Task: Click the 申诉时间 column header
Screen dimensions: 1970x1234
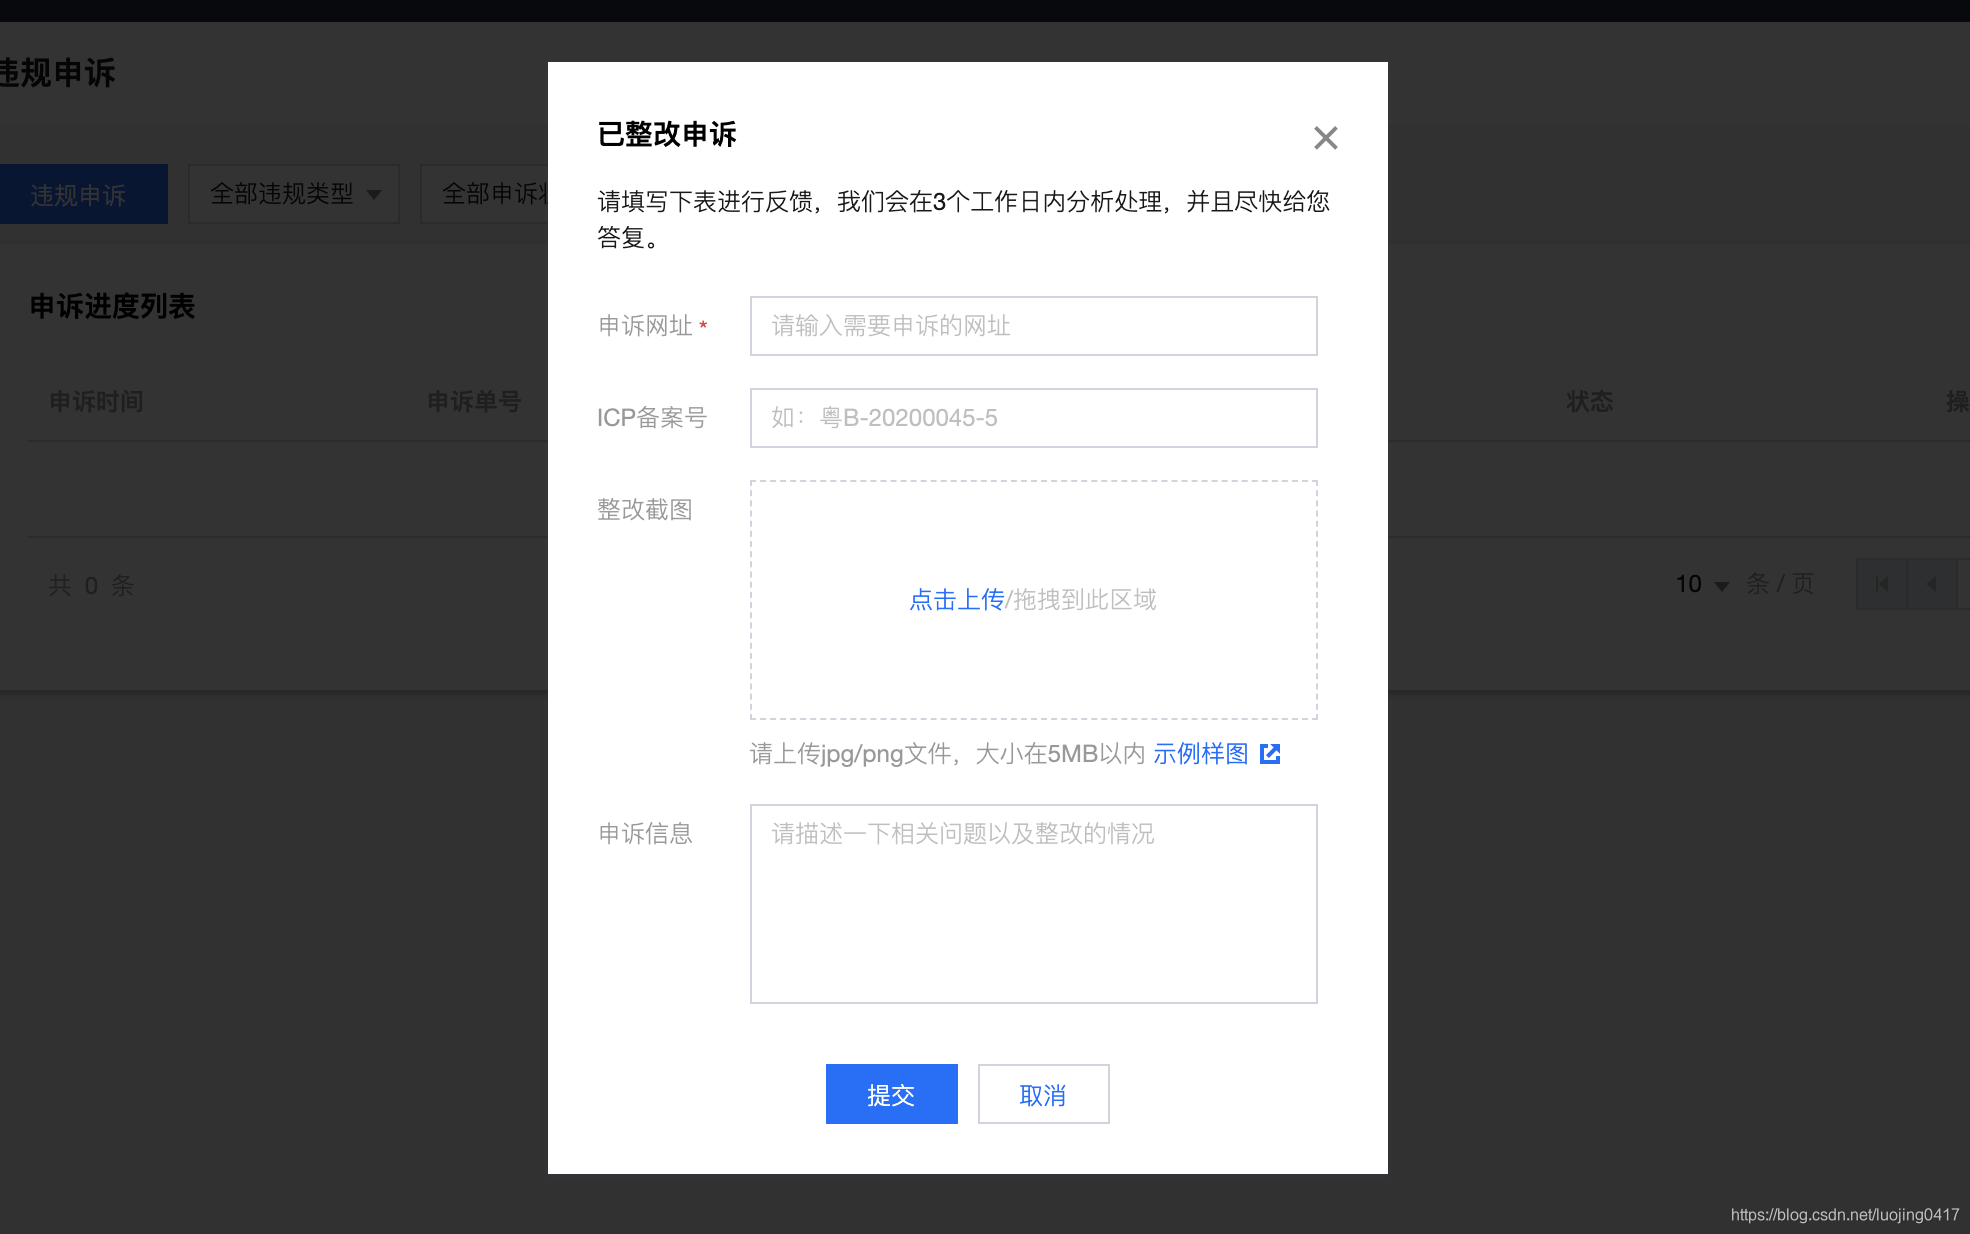Action: tap(97, 401)
